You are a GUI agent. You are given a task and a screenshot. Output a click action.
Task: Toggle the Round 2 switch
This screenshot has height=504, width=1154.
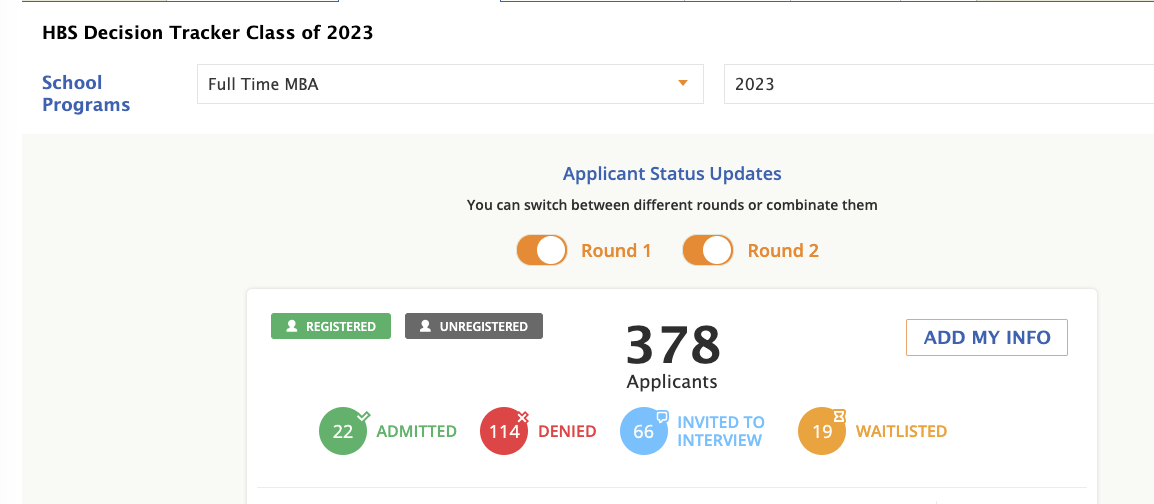click(x=708, y=250)
